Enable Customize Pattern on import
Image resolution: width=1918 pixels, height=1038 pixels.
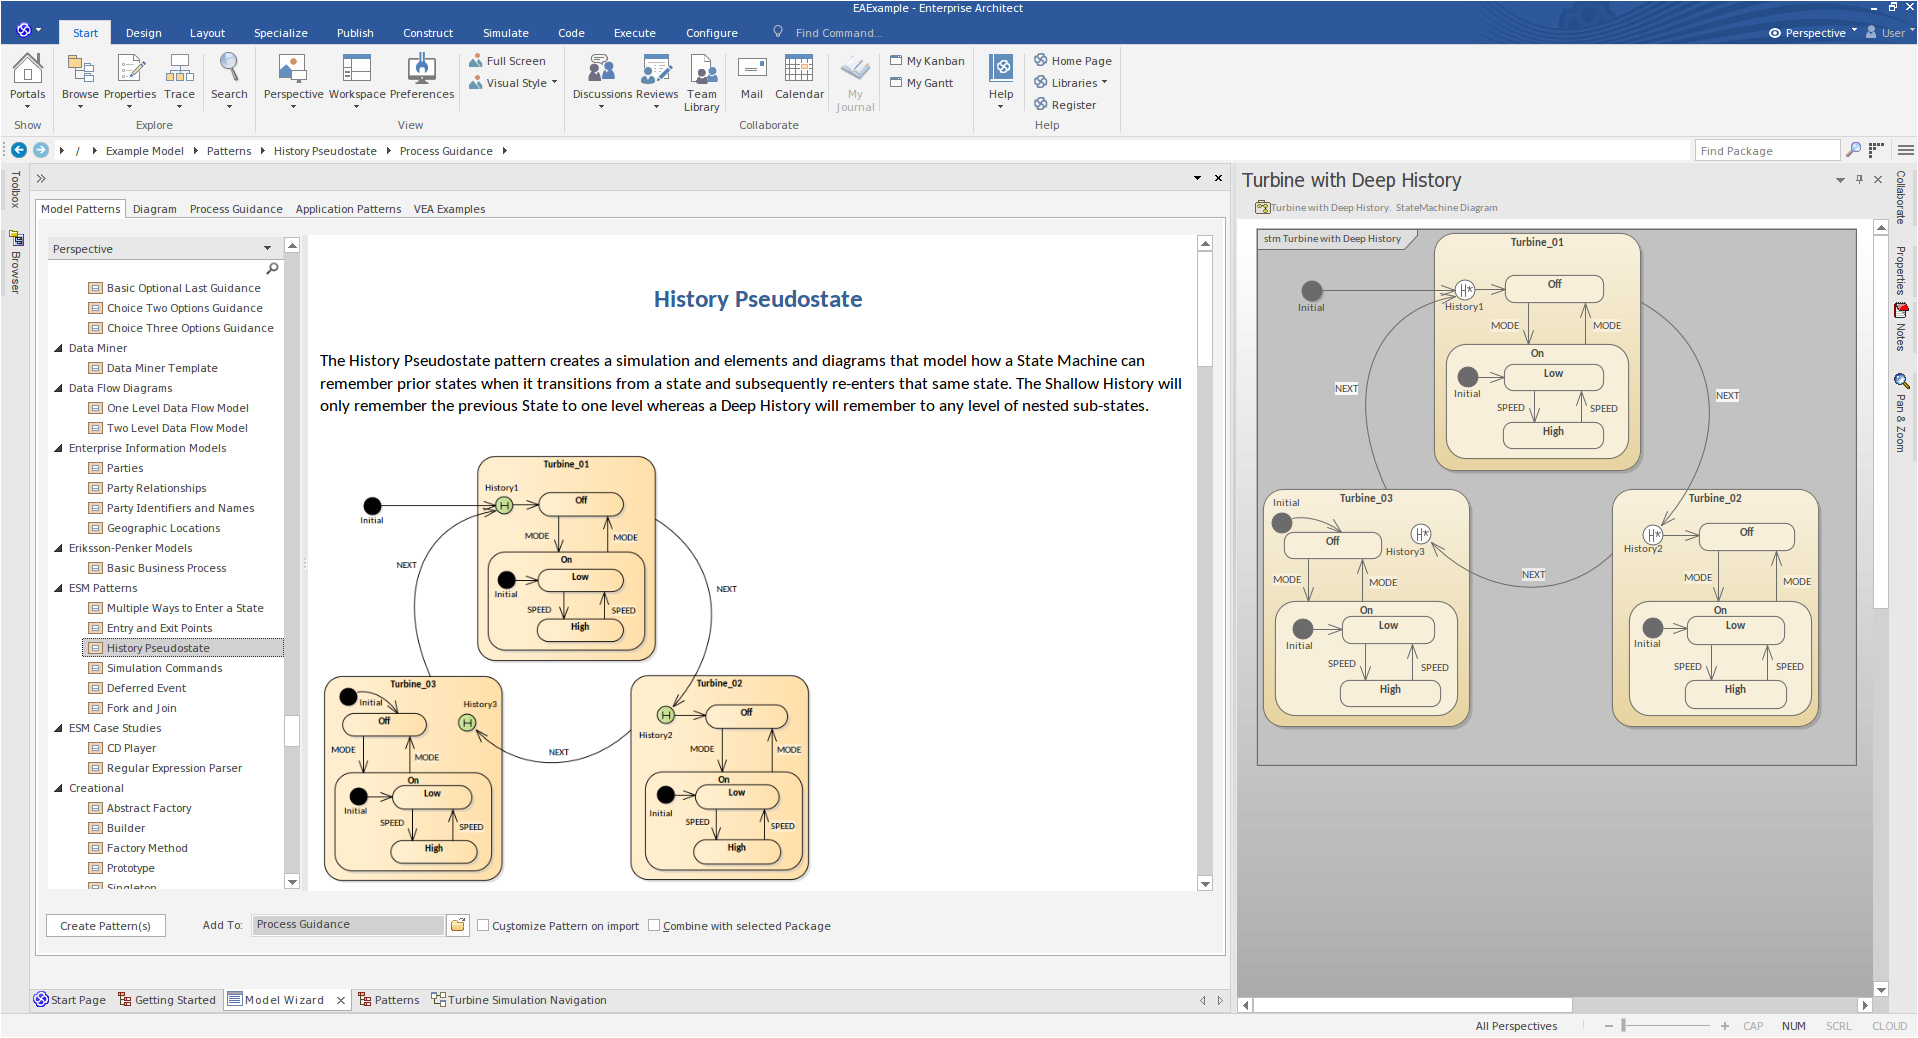[x=483, y=925]
